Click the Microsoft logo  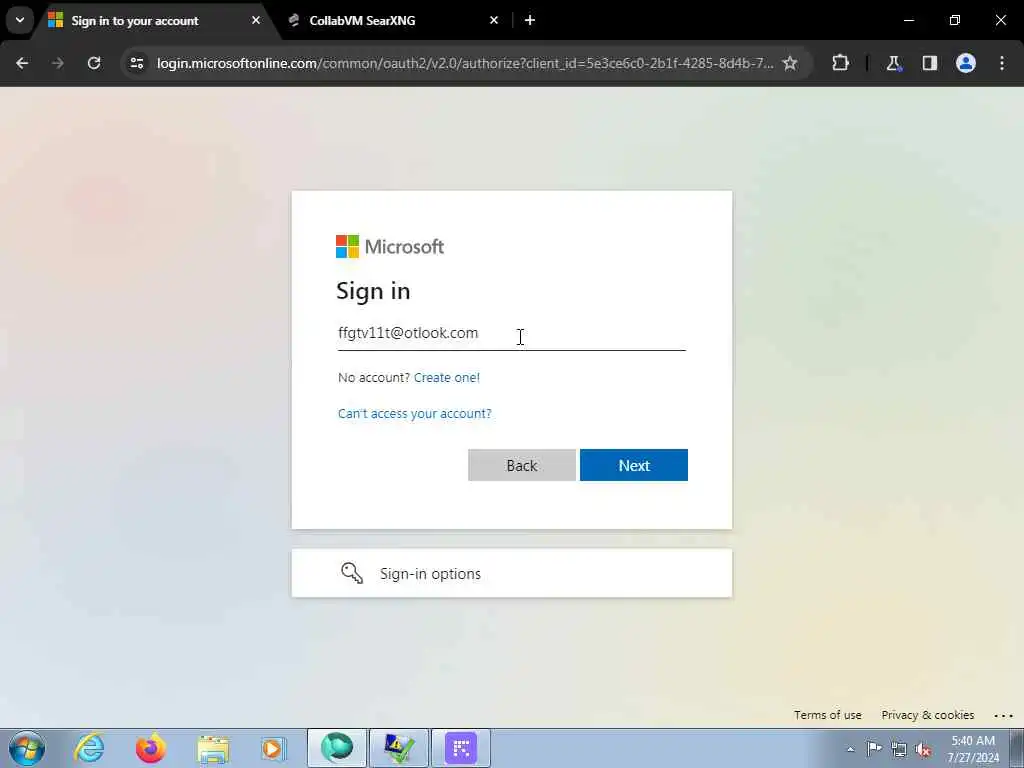click(x=390, y=247)
